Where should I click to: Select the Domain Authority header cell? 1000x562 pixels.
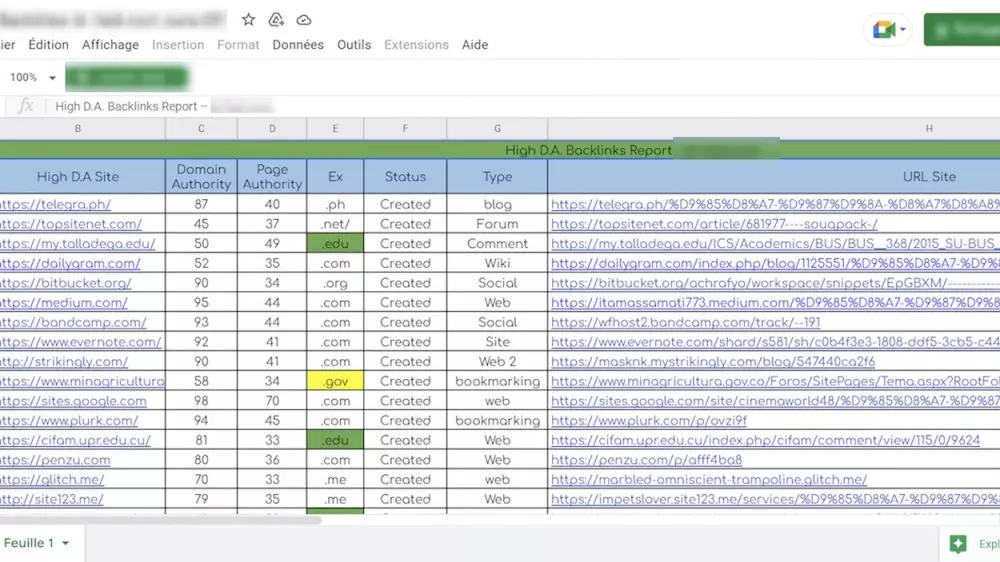[201, 177]
